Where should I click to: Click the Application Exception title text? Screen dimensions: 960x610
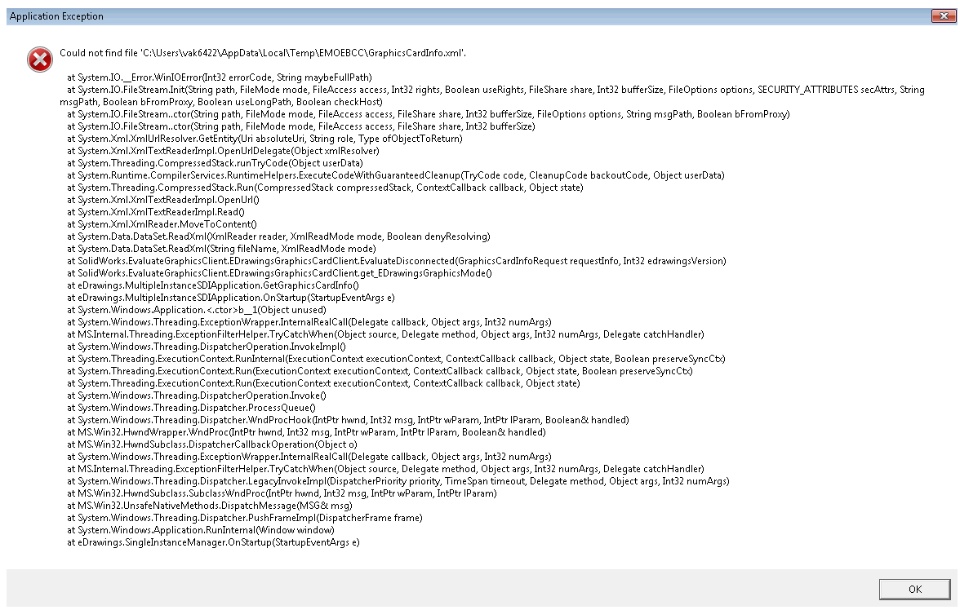(56, 17)
